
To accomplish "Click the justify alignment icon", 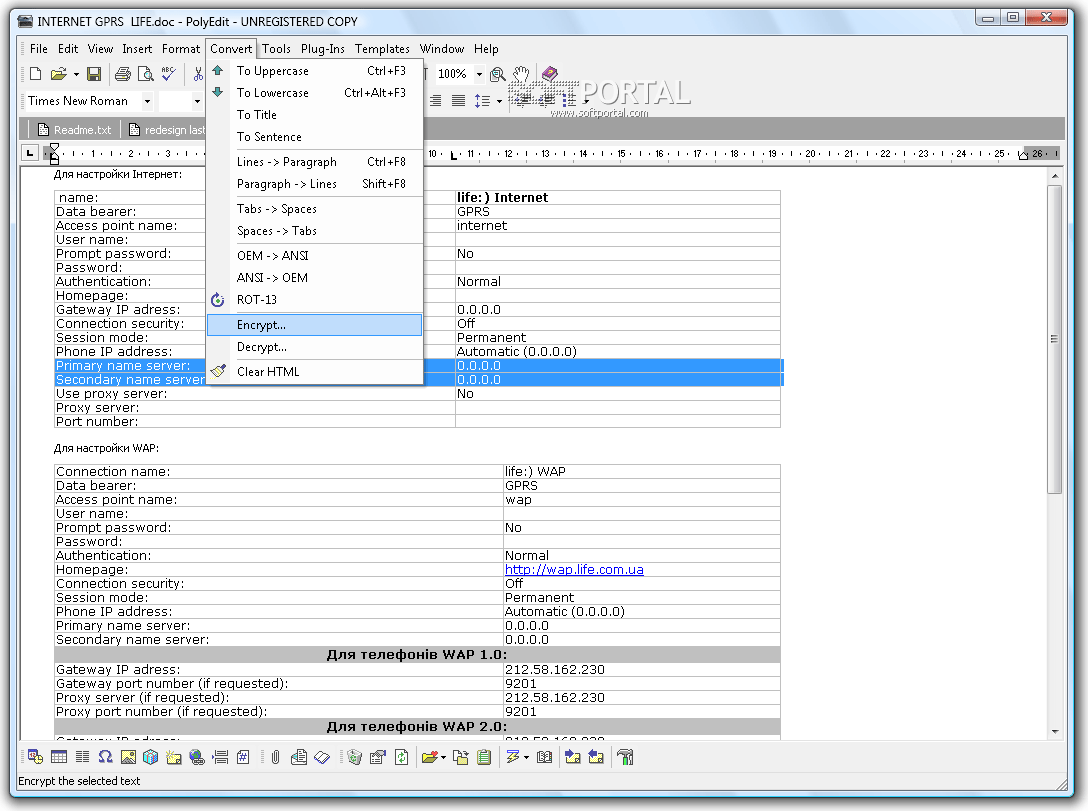I will [x=458, y=101].
